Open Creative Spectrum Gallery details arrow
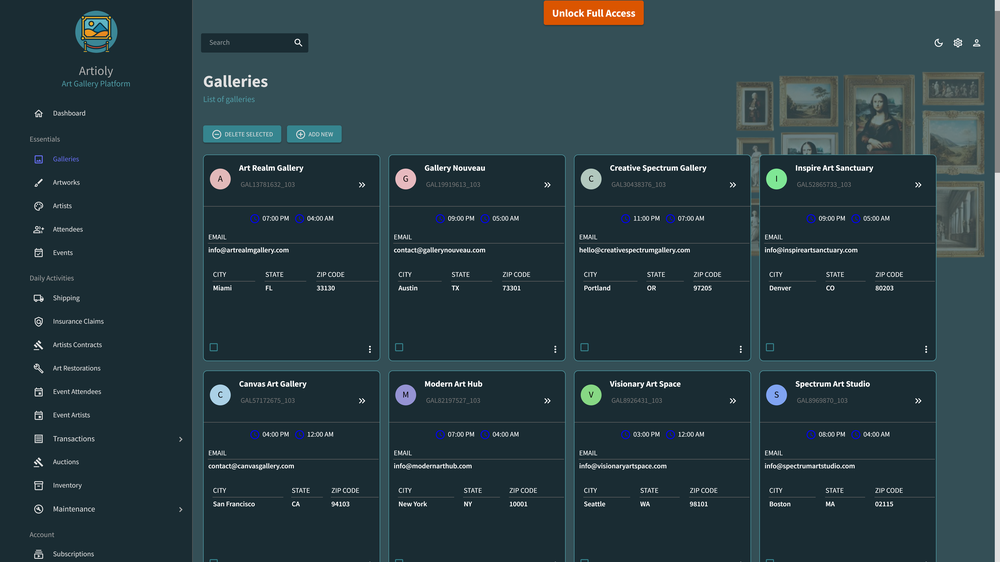The image size is (1000, 562). point(733,185)
